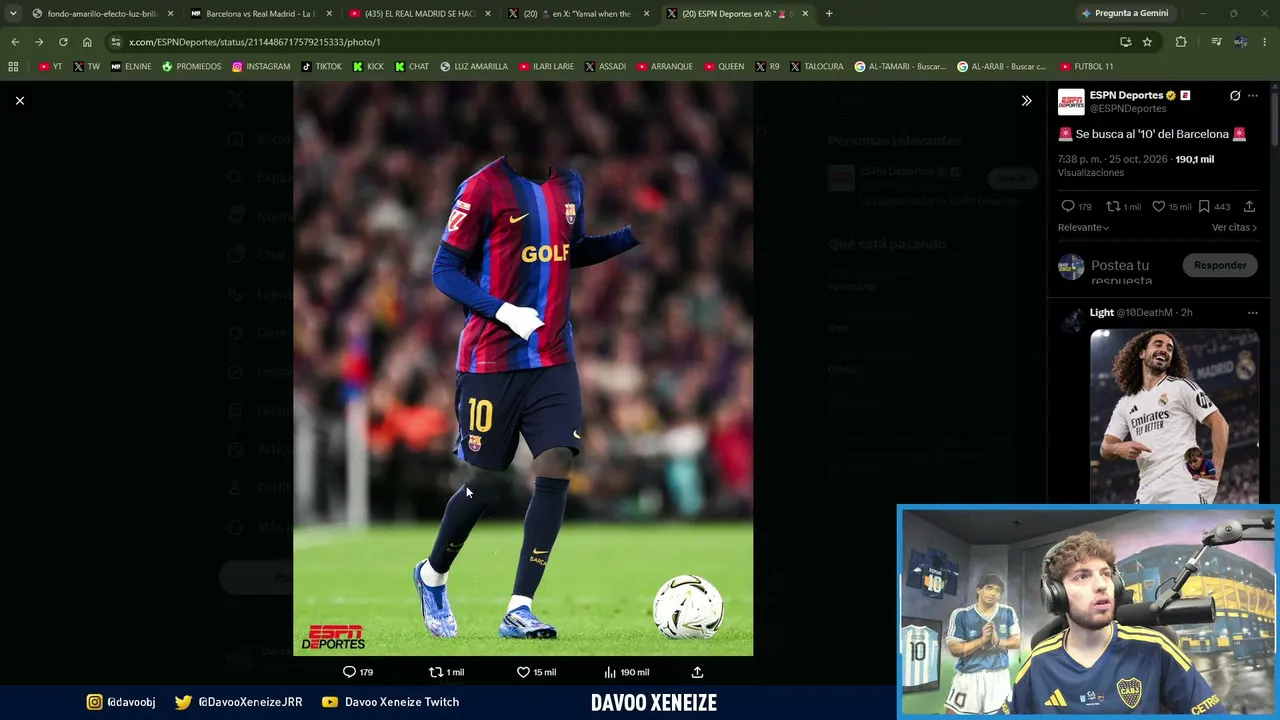Reload the page in browser toolbar
Screen dimensions: 1280x720
coord(63,42)
